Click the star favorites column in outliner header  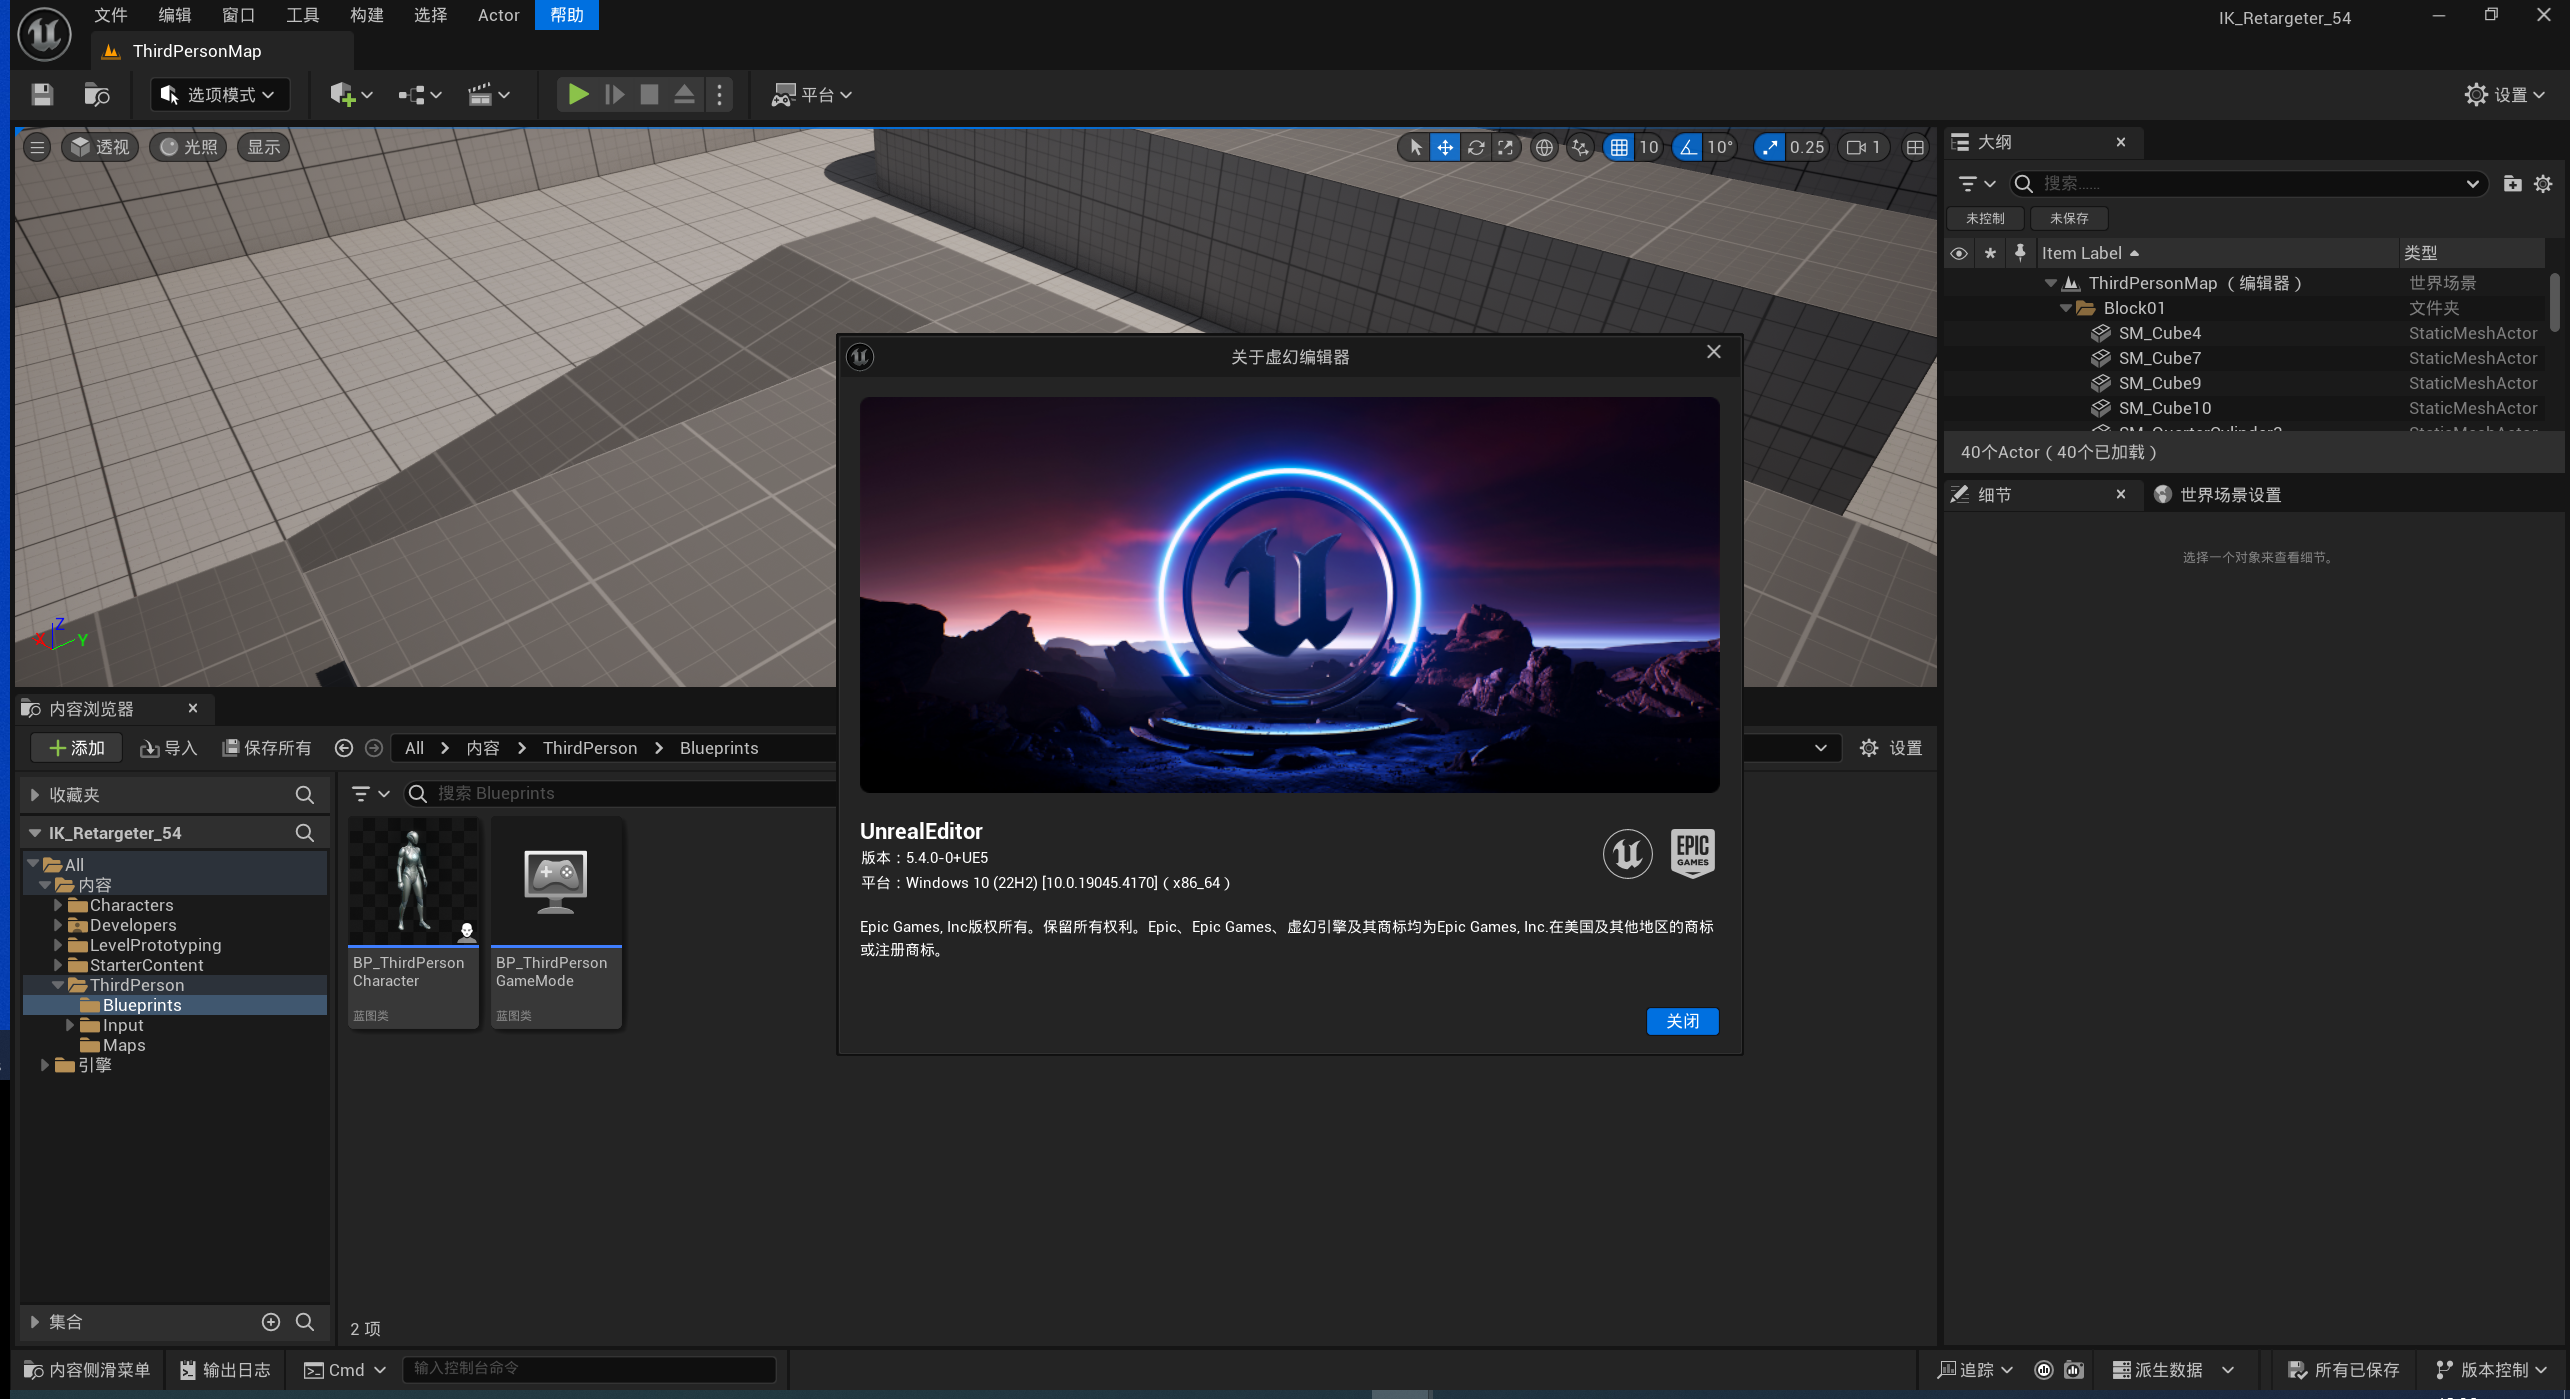1990,254
